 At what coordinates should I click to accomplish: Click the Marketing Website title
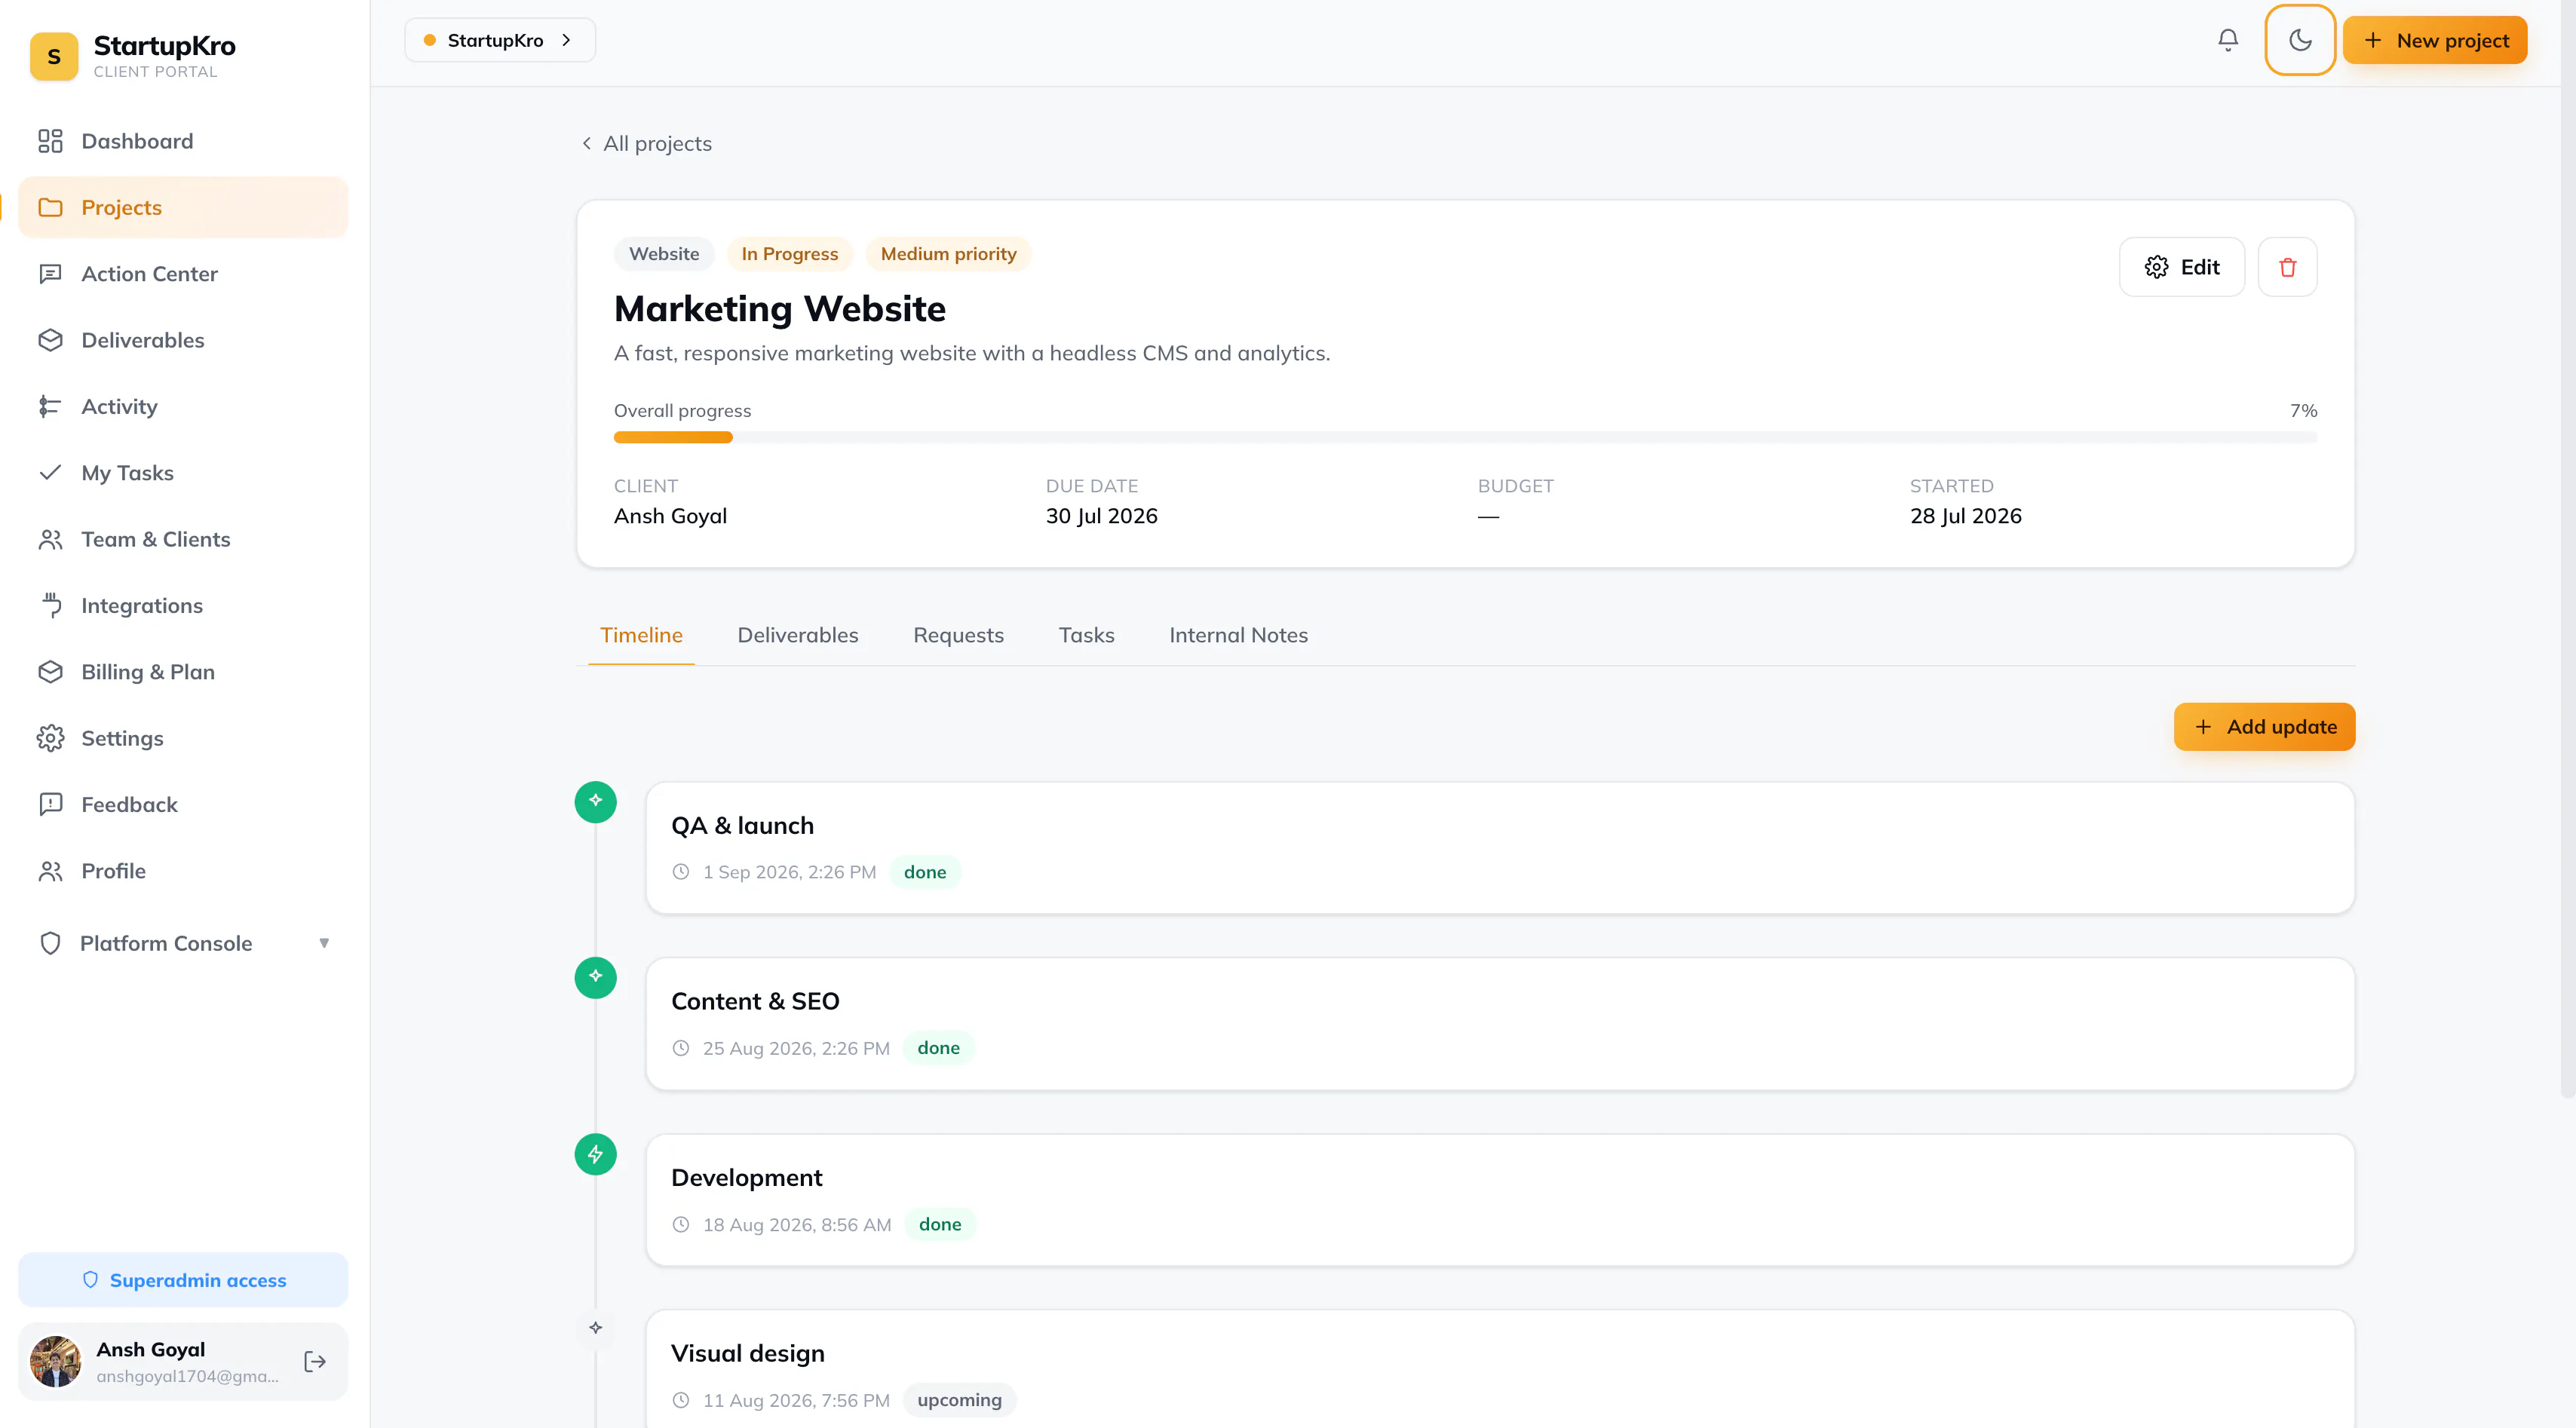tap(779, 309)
